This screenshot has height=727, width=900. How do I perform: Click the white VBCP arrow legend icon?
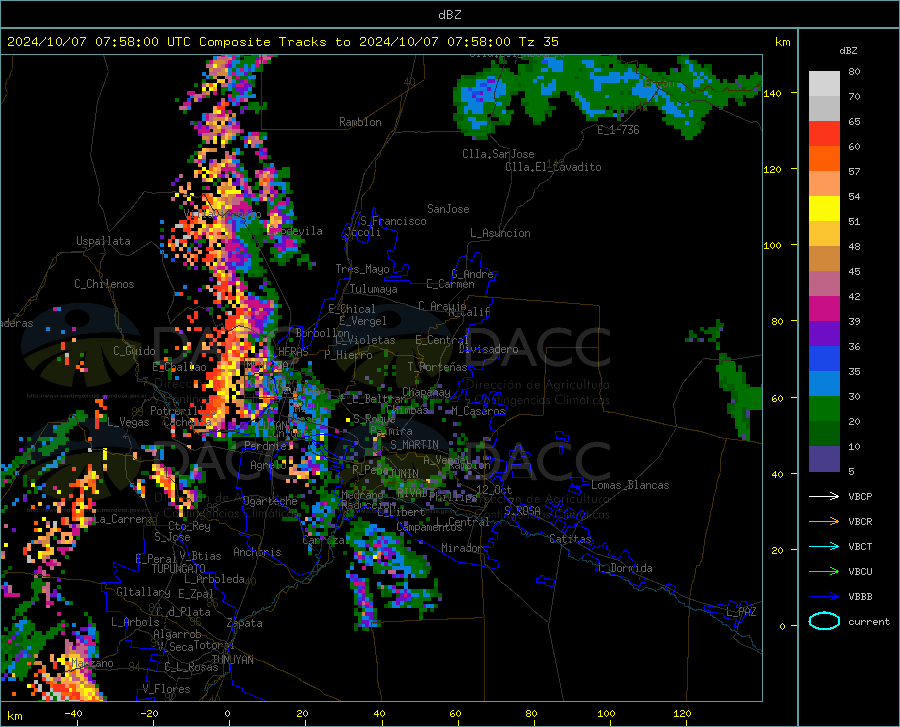[824, 496]
